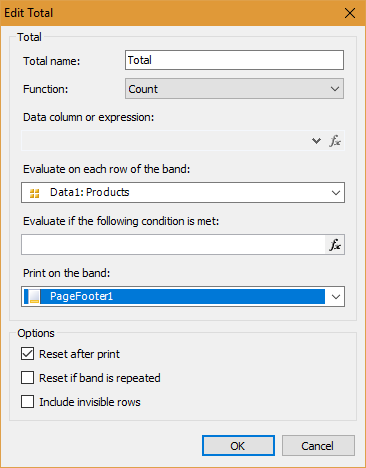Select the highlighted PageFooter1 entry
This screenshot has width=366, height=468.
tap(174, 296)
